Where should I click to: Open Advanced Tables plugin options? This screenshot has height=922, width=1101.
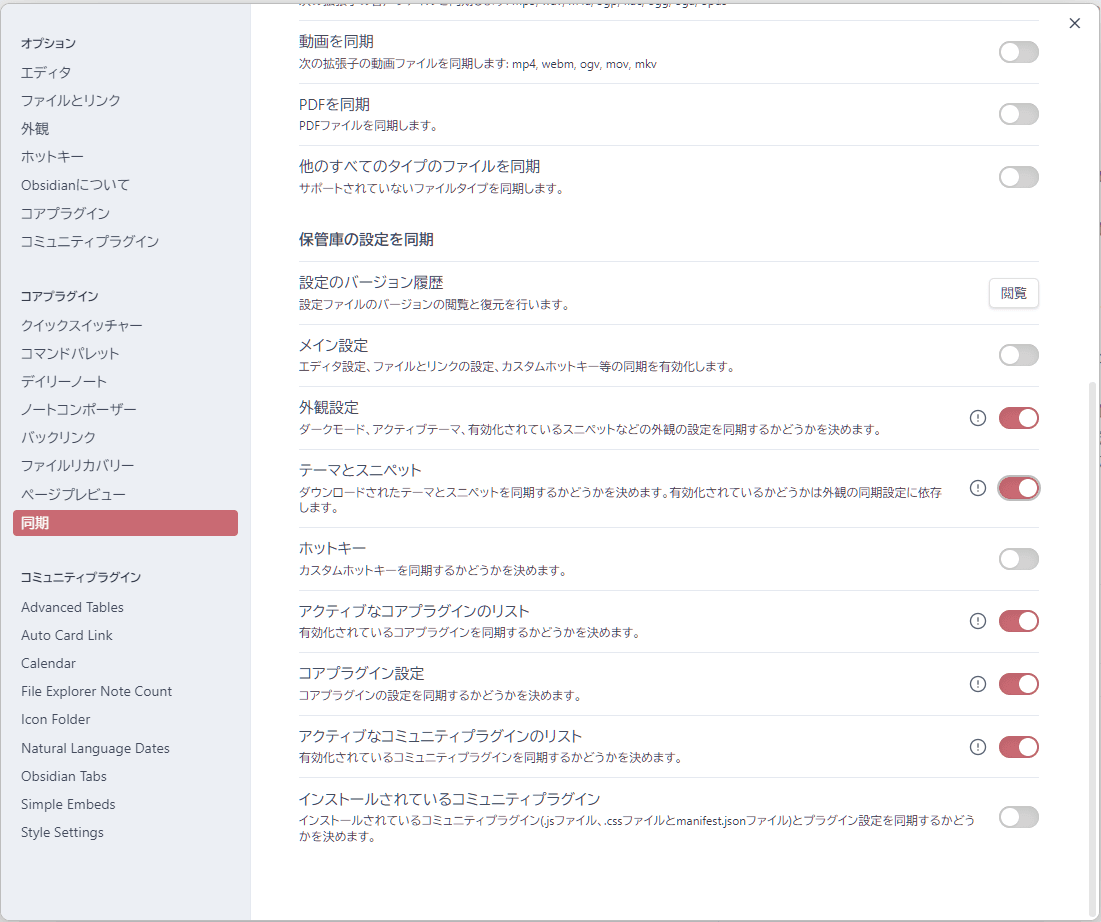72,607
